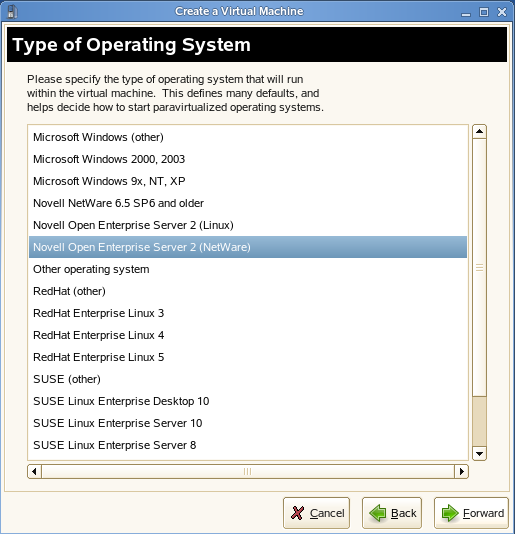Select Microsoft Windows (other)
The width and height of the screenshot is (515, 534).
[248, 137]
